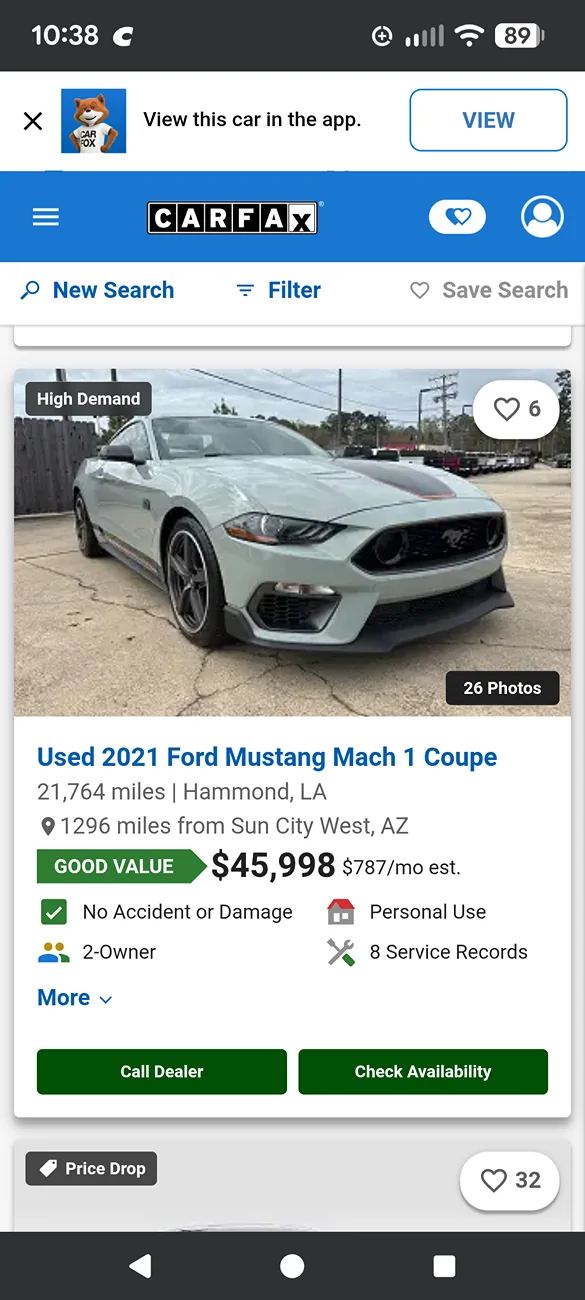Image resolution: width=585 pixels, height=1300 pixels.
Task: Open the hamburger navigation menu
Action: click(46, 217)
